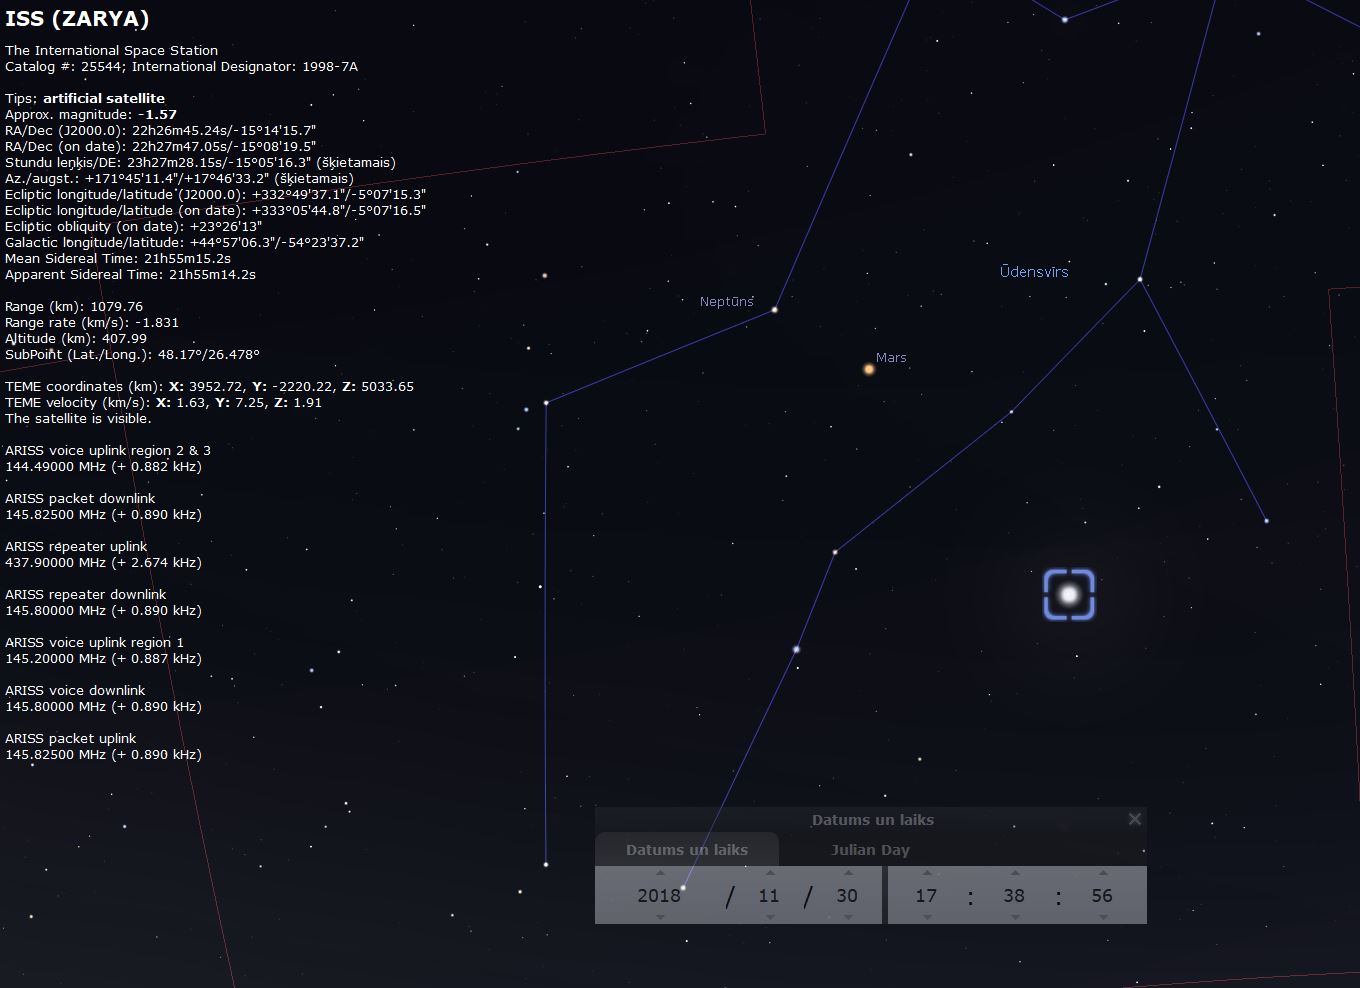Click the Mean Sidereal Time line
The width and height of the screenshot is (1360, 988).
point(118,259)
